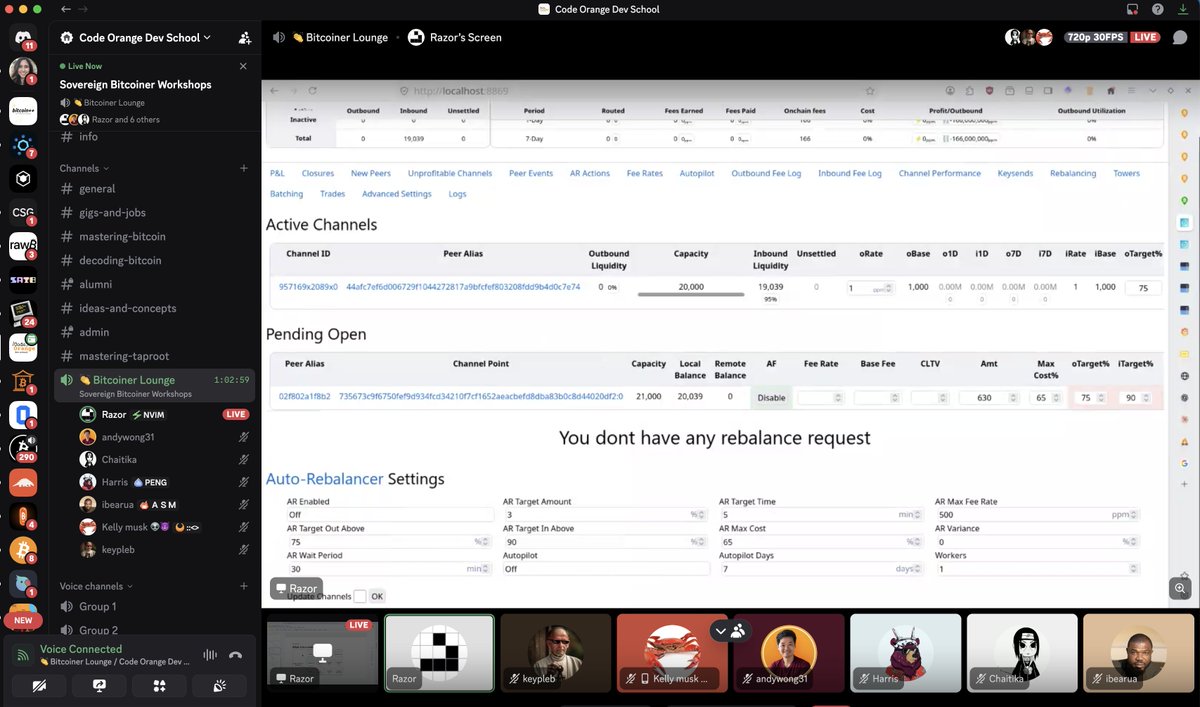Collapse the Voice channels category

pyautogui.click(x=96, y=586)
